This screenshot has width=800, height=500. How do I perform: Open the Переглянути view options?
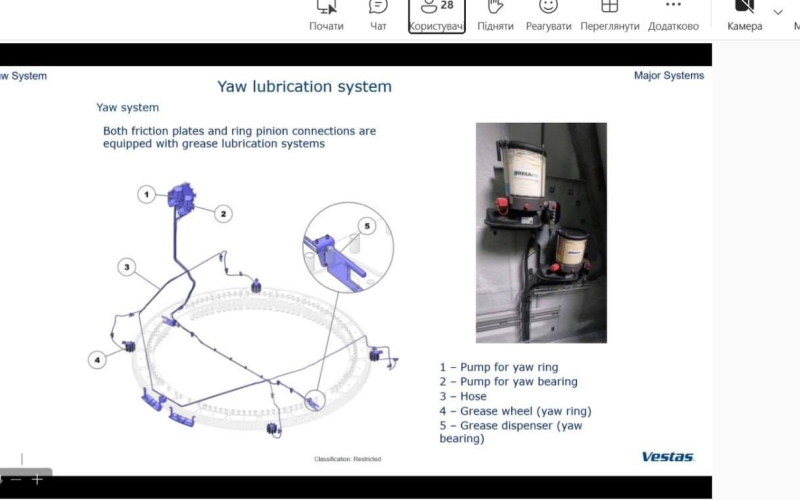pos(610,16)
